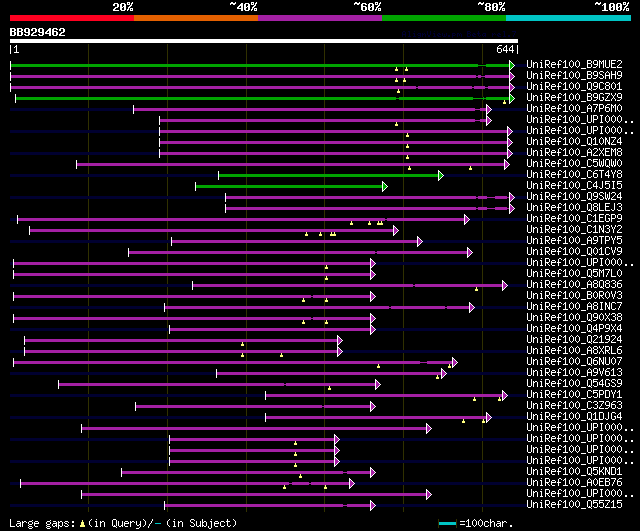Click the arrowhead ending the Q6NU07 alignment
Image resolution: width=640 pixels, height=531 pixels.
(455, 362)
